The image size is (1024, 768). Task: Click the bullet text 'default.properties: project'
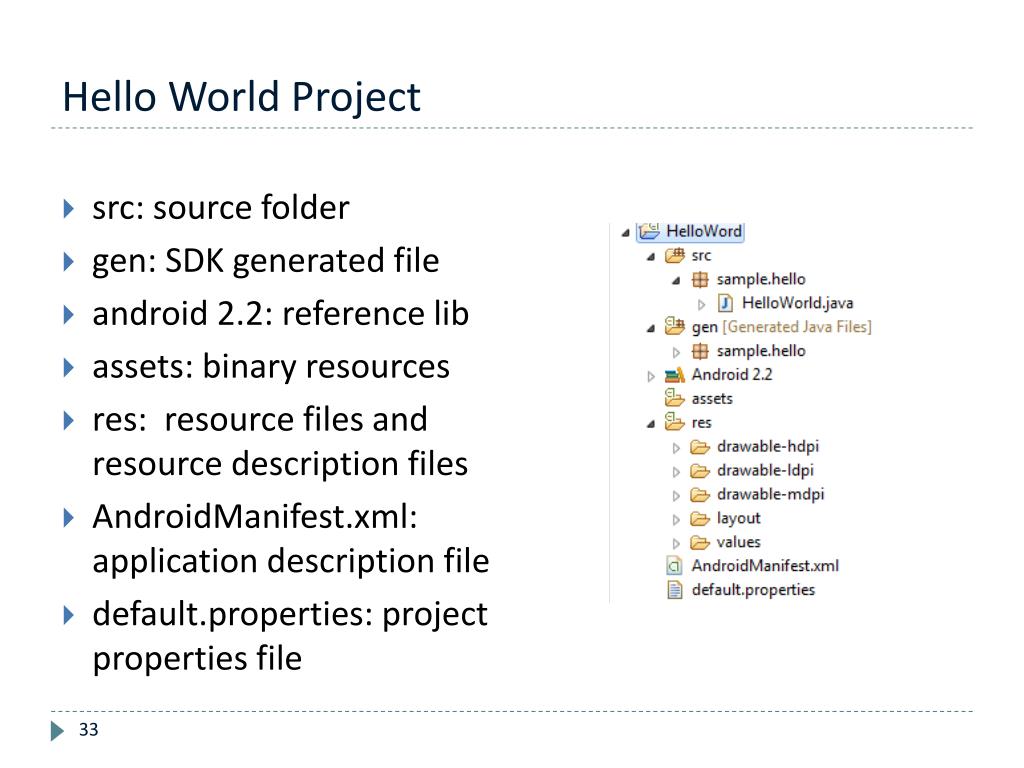289,615
